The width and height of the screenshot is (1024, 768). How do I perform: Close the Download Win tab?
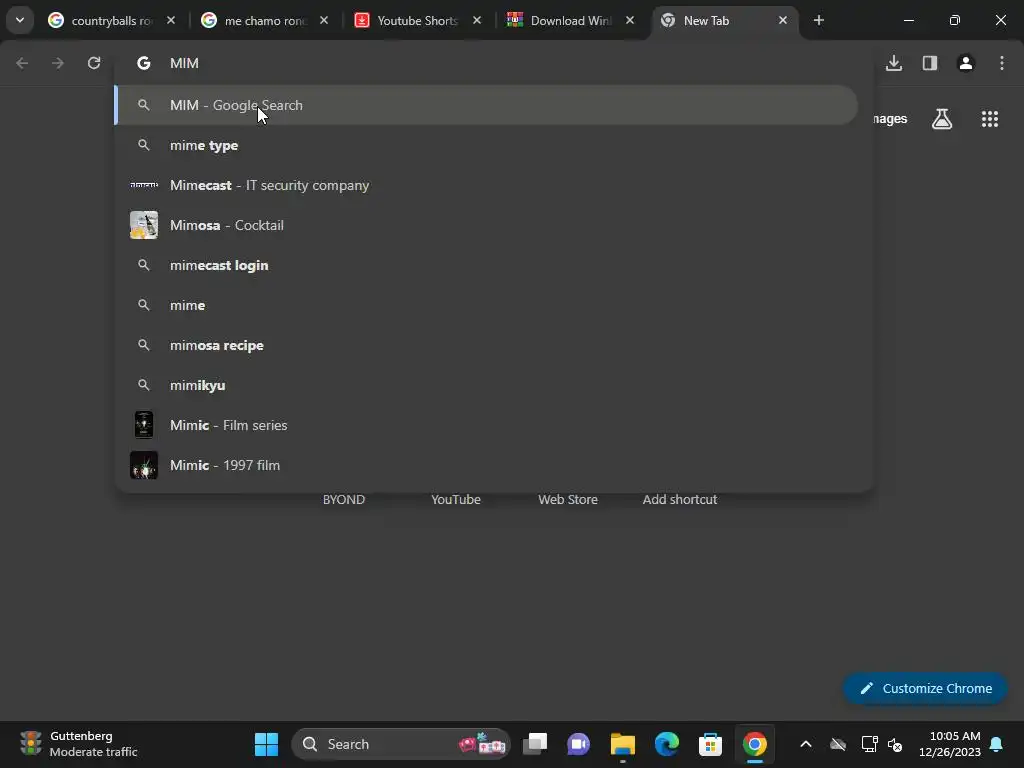tap(630, 20)
